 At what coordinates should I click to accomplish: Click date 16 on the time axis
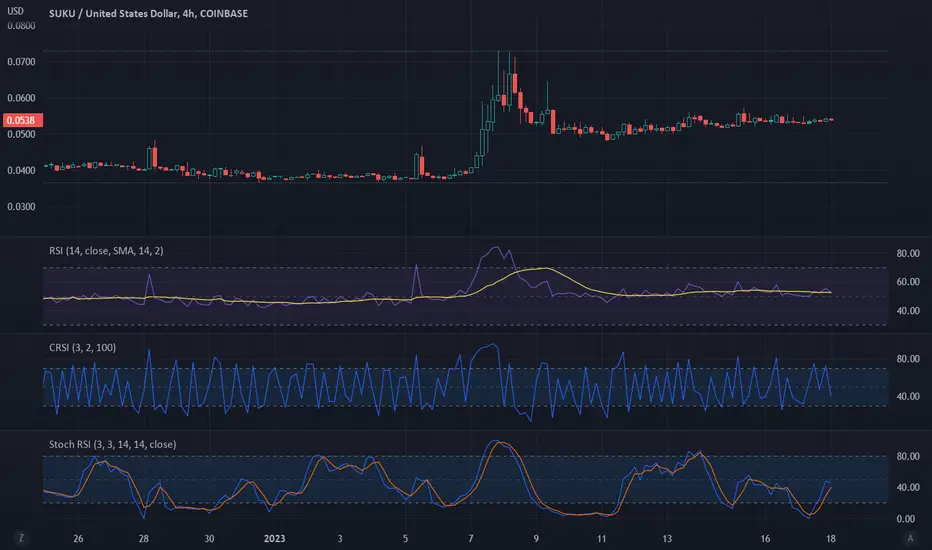click(x=765, y=539)
